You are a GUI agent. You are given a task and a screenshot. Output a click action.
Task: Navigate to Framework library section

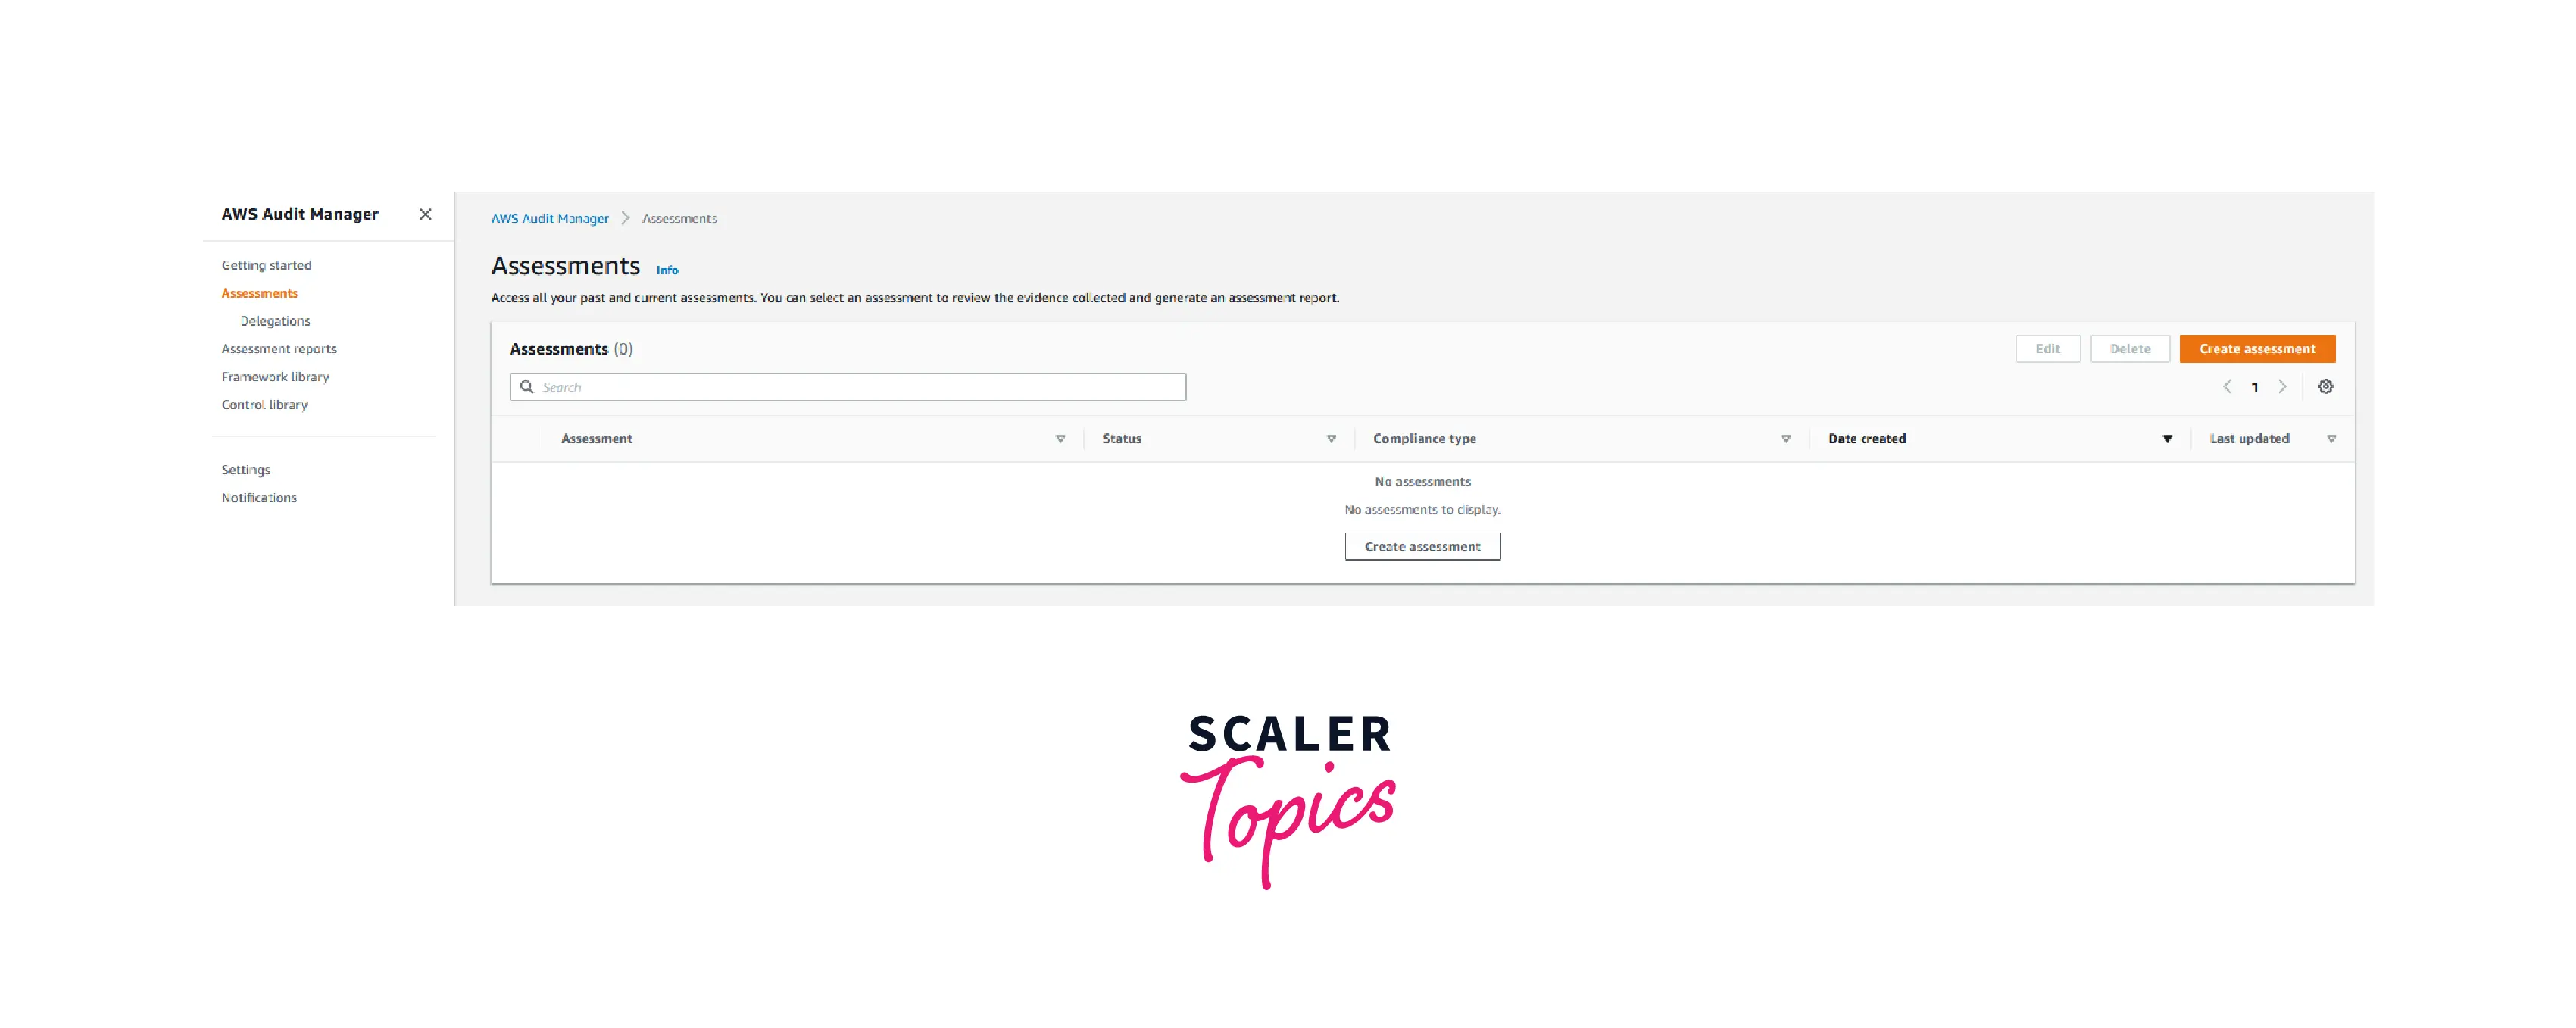click(276, 376)
